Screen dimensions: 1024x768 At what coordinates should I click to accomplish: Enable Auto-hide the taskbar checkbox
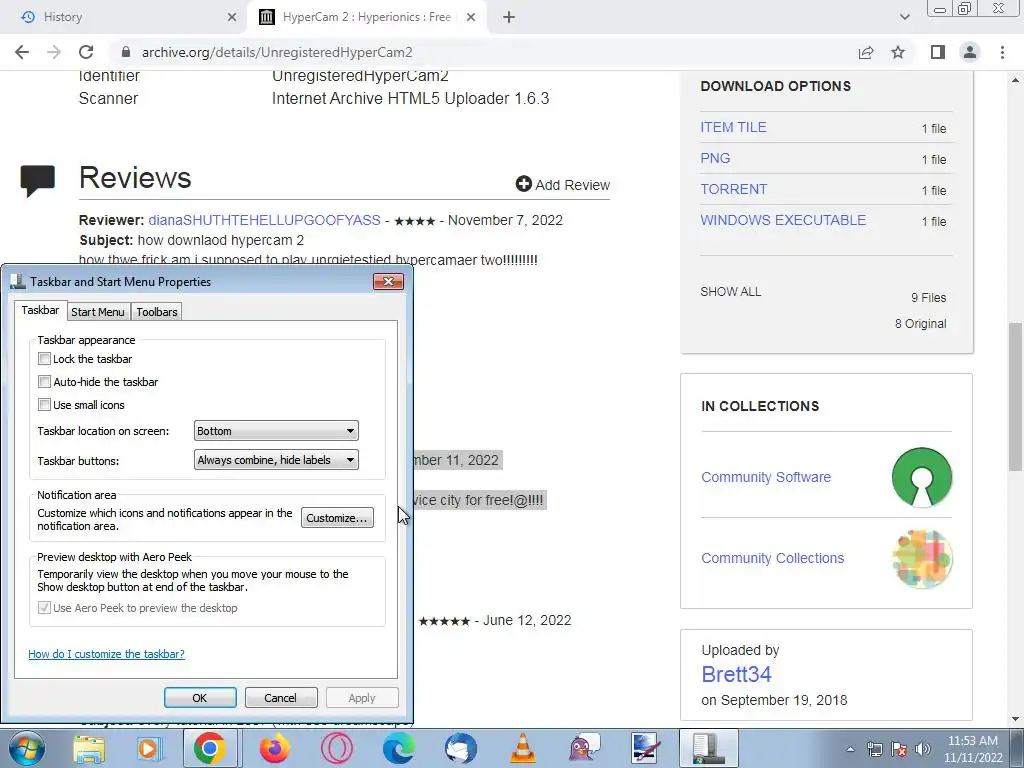[x=44, y=381]
